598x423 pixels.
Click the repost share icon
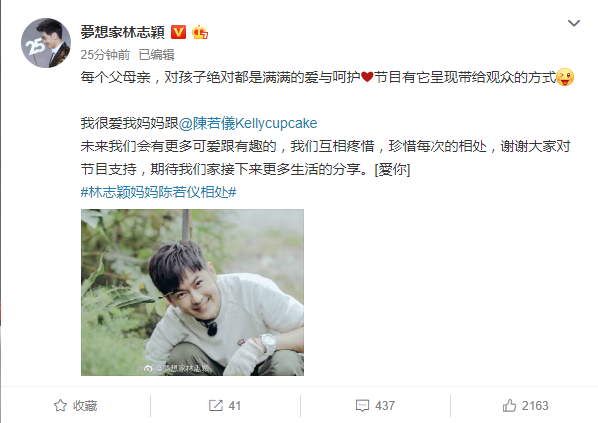(216, 405)
